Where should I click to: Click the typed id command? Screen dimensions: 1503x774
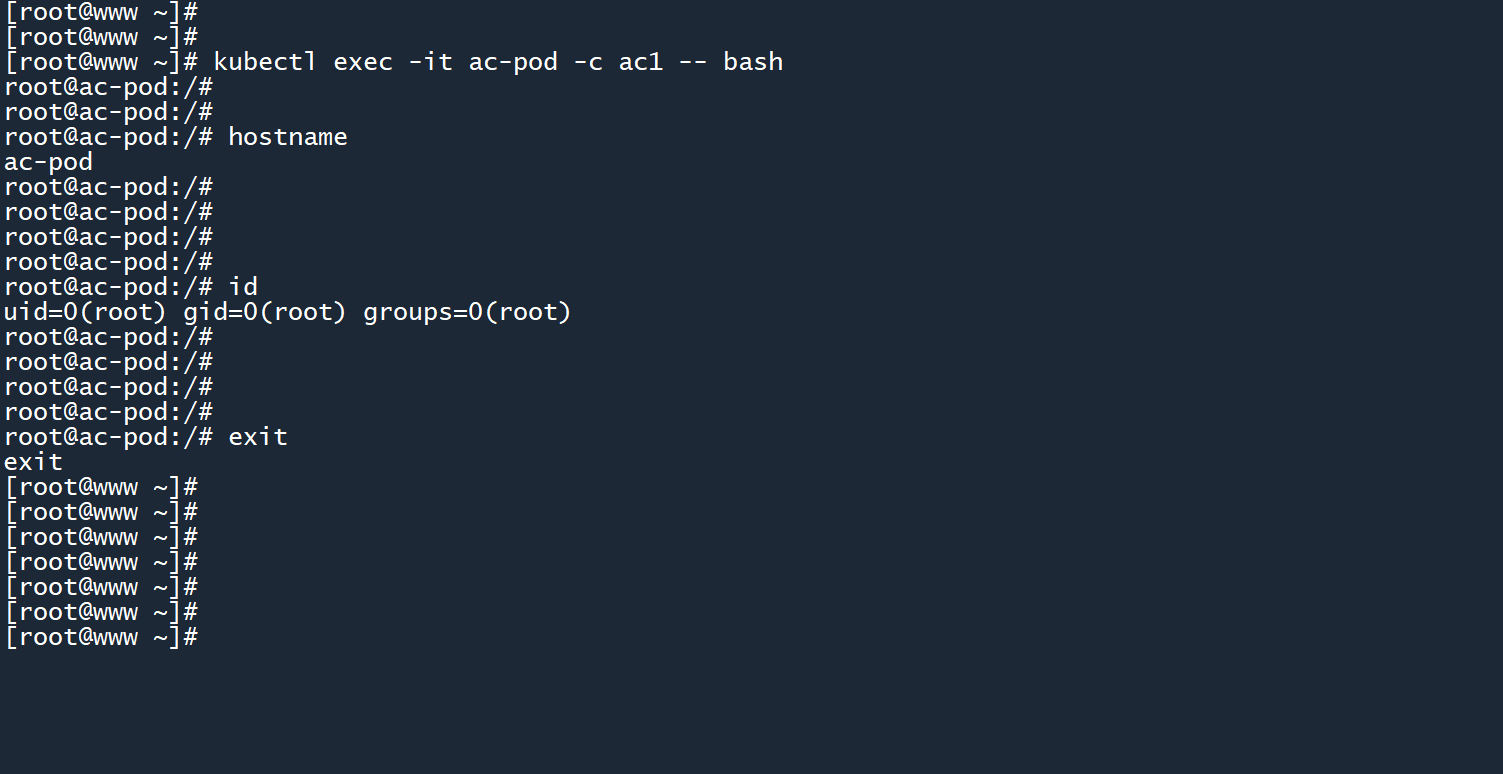(x=243, y=287)
